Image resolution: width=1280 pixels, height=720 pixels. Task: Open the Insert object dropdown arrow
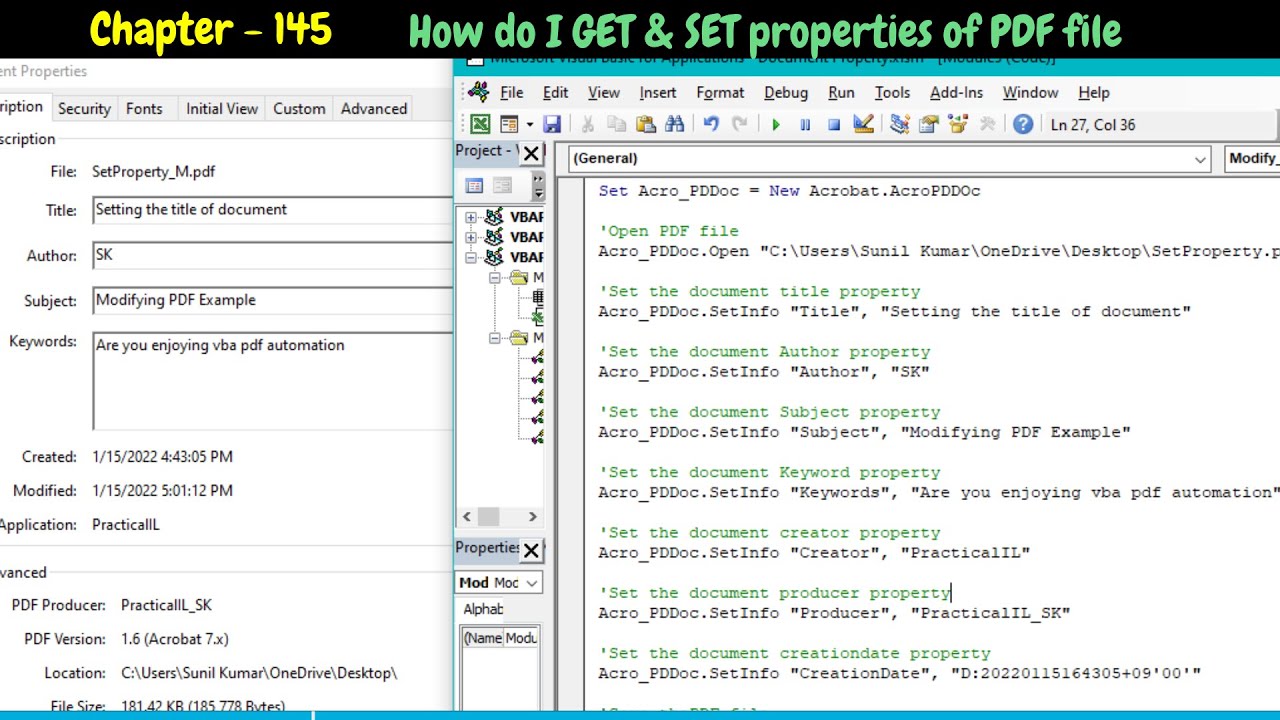[x=529, y=124]
